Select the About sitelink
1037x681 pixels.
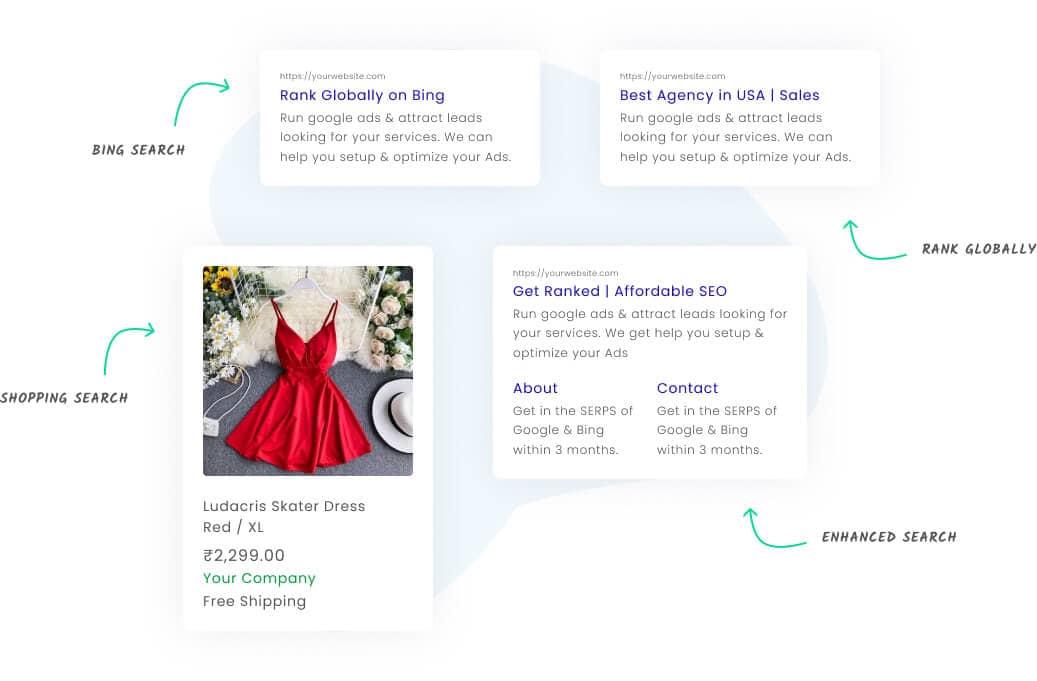click(x=535, y=388)
